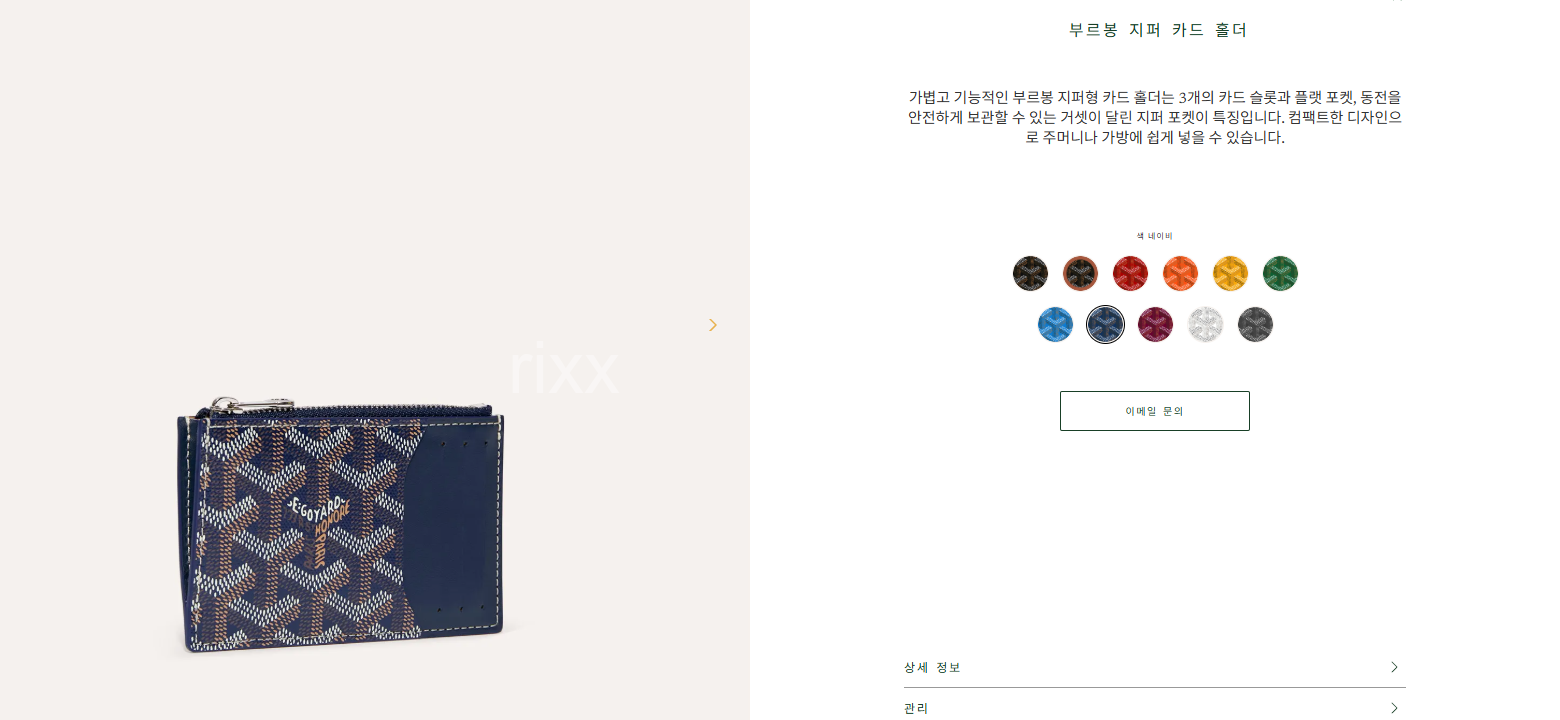
Task: Click the product description paragraph
Action: click(1154, 117)
